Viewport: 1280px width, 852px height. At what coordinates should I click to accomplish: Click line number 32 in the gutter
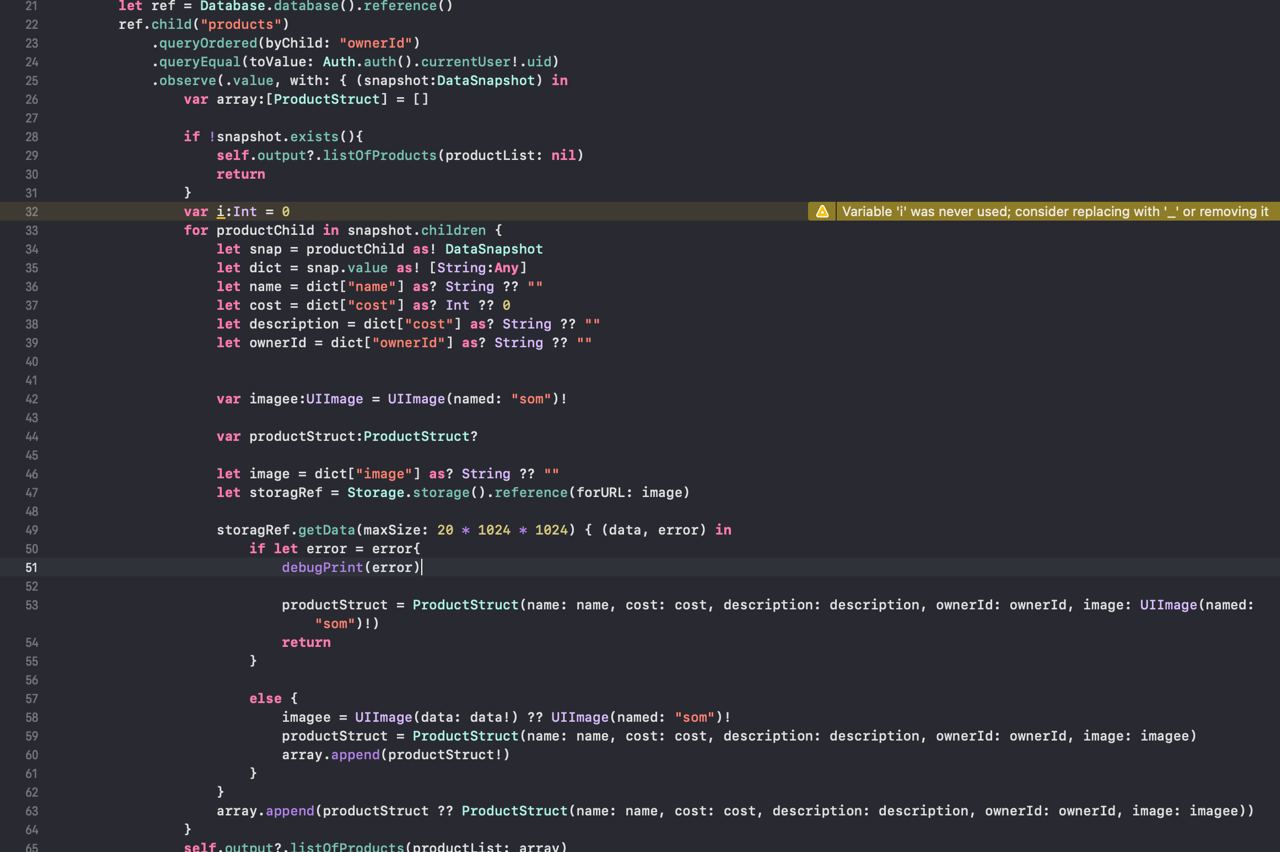pyautogui.click(x=31, y=212)
